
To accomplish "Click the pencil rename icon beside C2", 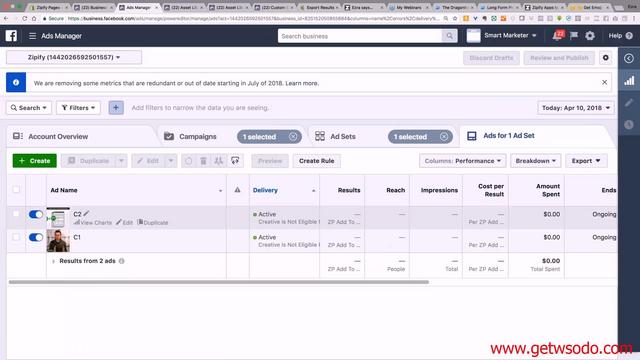I will [86, 213].
